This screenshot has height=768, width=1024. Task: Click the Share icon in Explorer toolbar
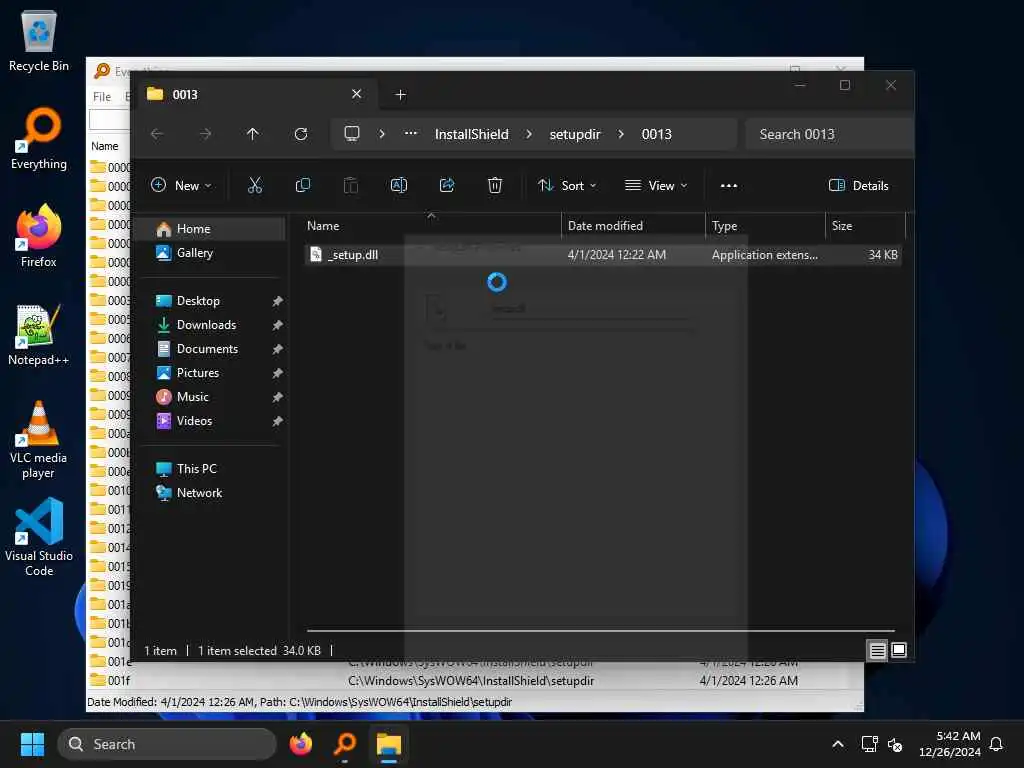pyautogui.click(x=447, y=185)
